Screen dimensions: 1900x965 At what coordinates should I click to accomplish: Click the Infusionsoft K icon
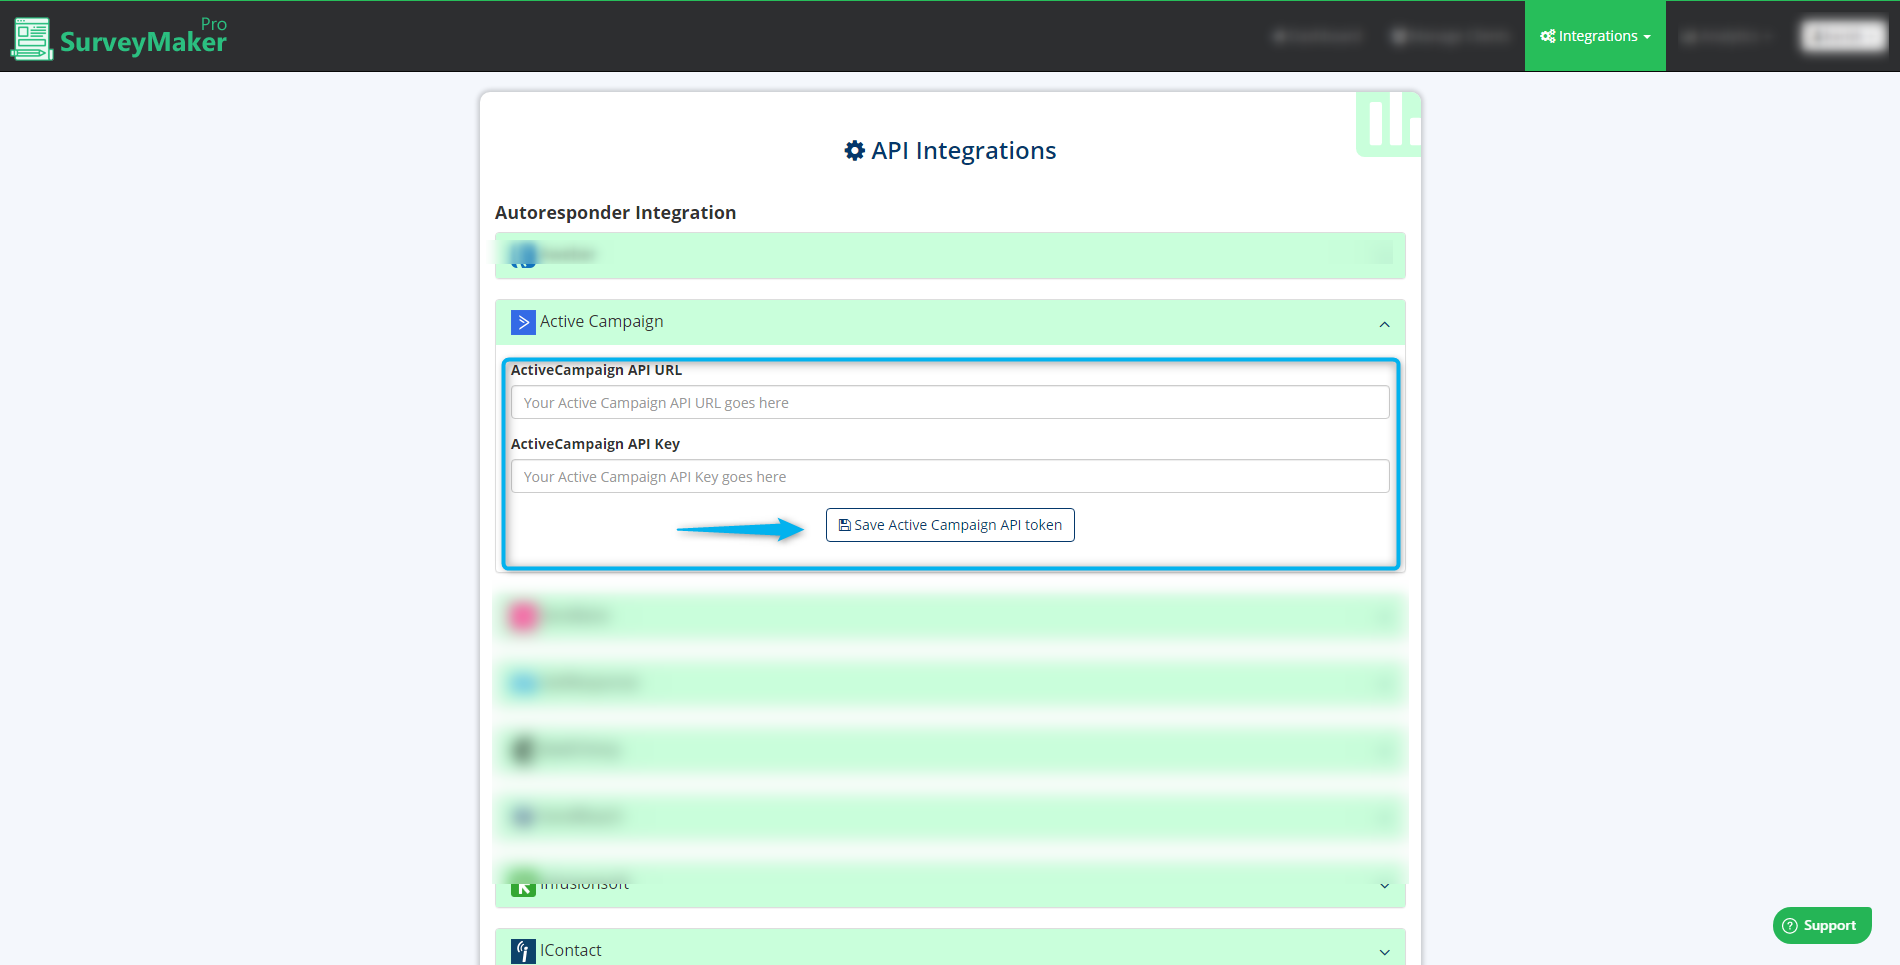(x=523, y=884)
